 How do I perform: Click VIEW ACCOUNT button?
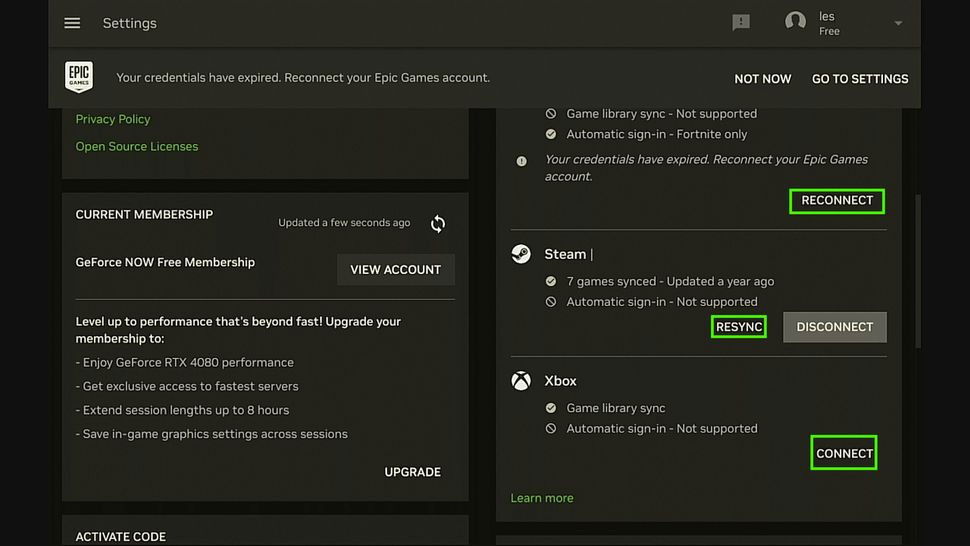(x=396, y=270)
